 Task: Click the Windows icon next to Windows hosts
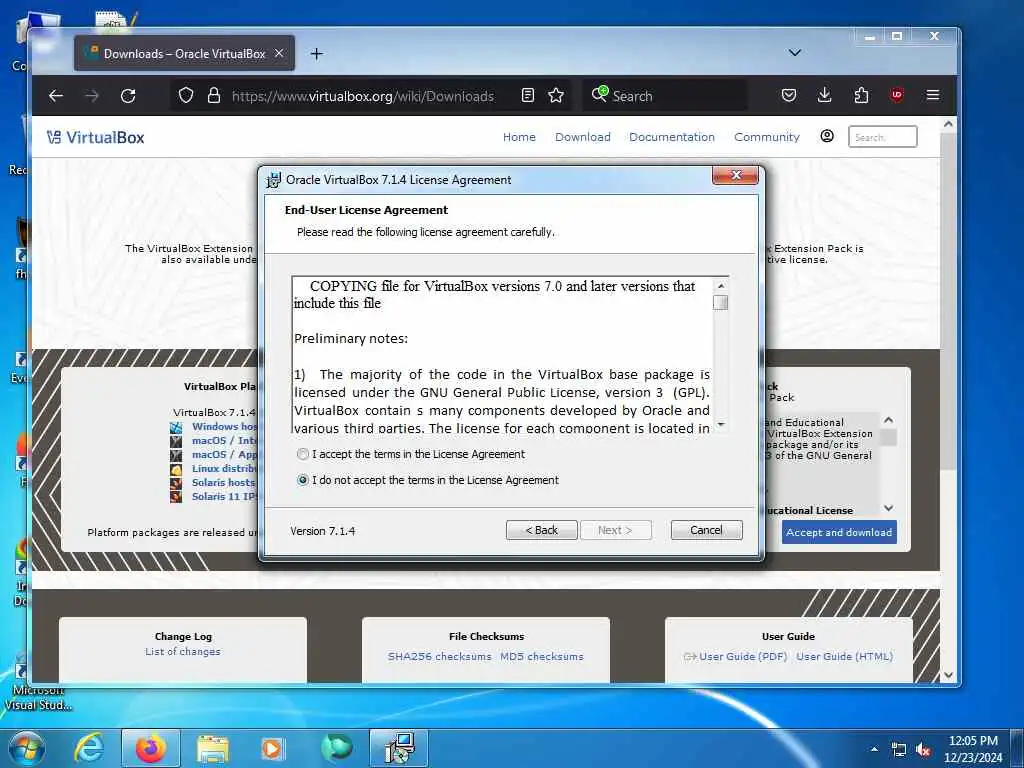176,427
